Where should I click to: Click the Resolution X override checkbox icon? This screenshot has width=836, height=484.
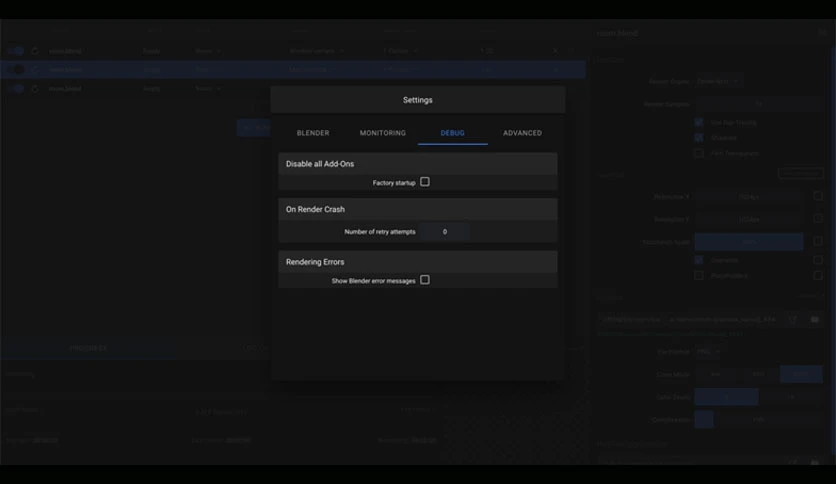tap(818, 196)
